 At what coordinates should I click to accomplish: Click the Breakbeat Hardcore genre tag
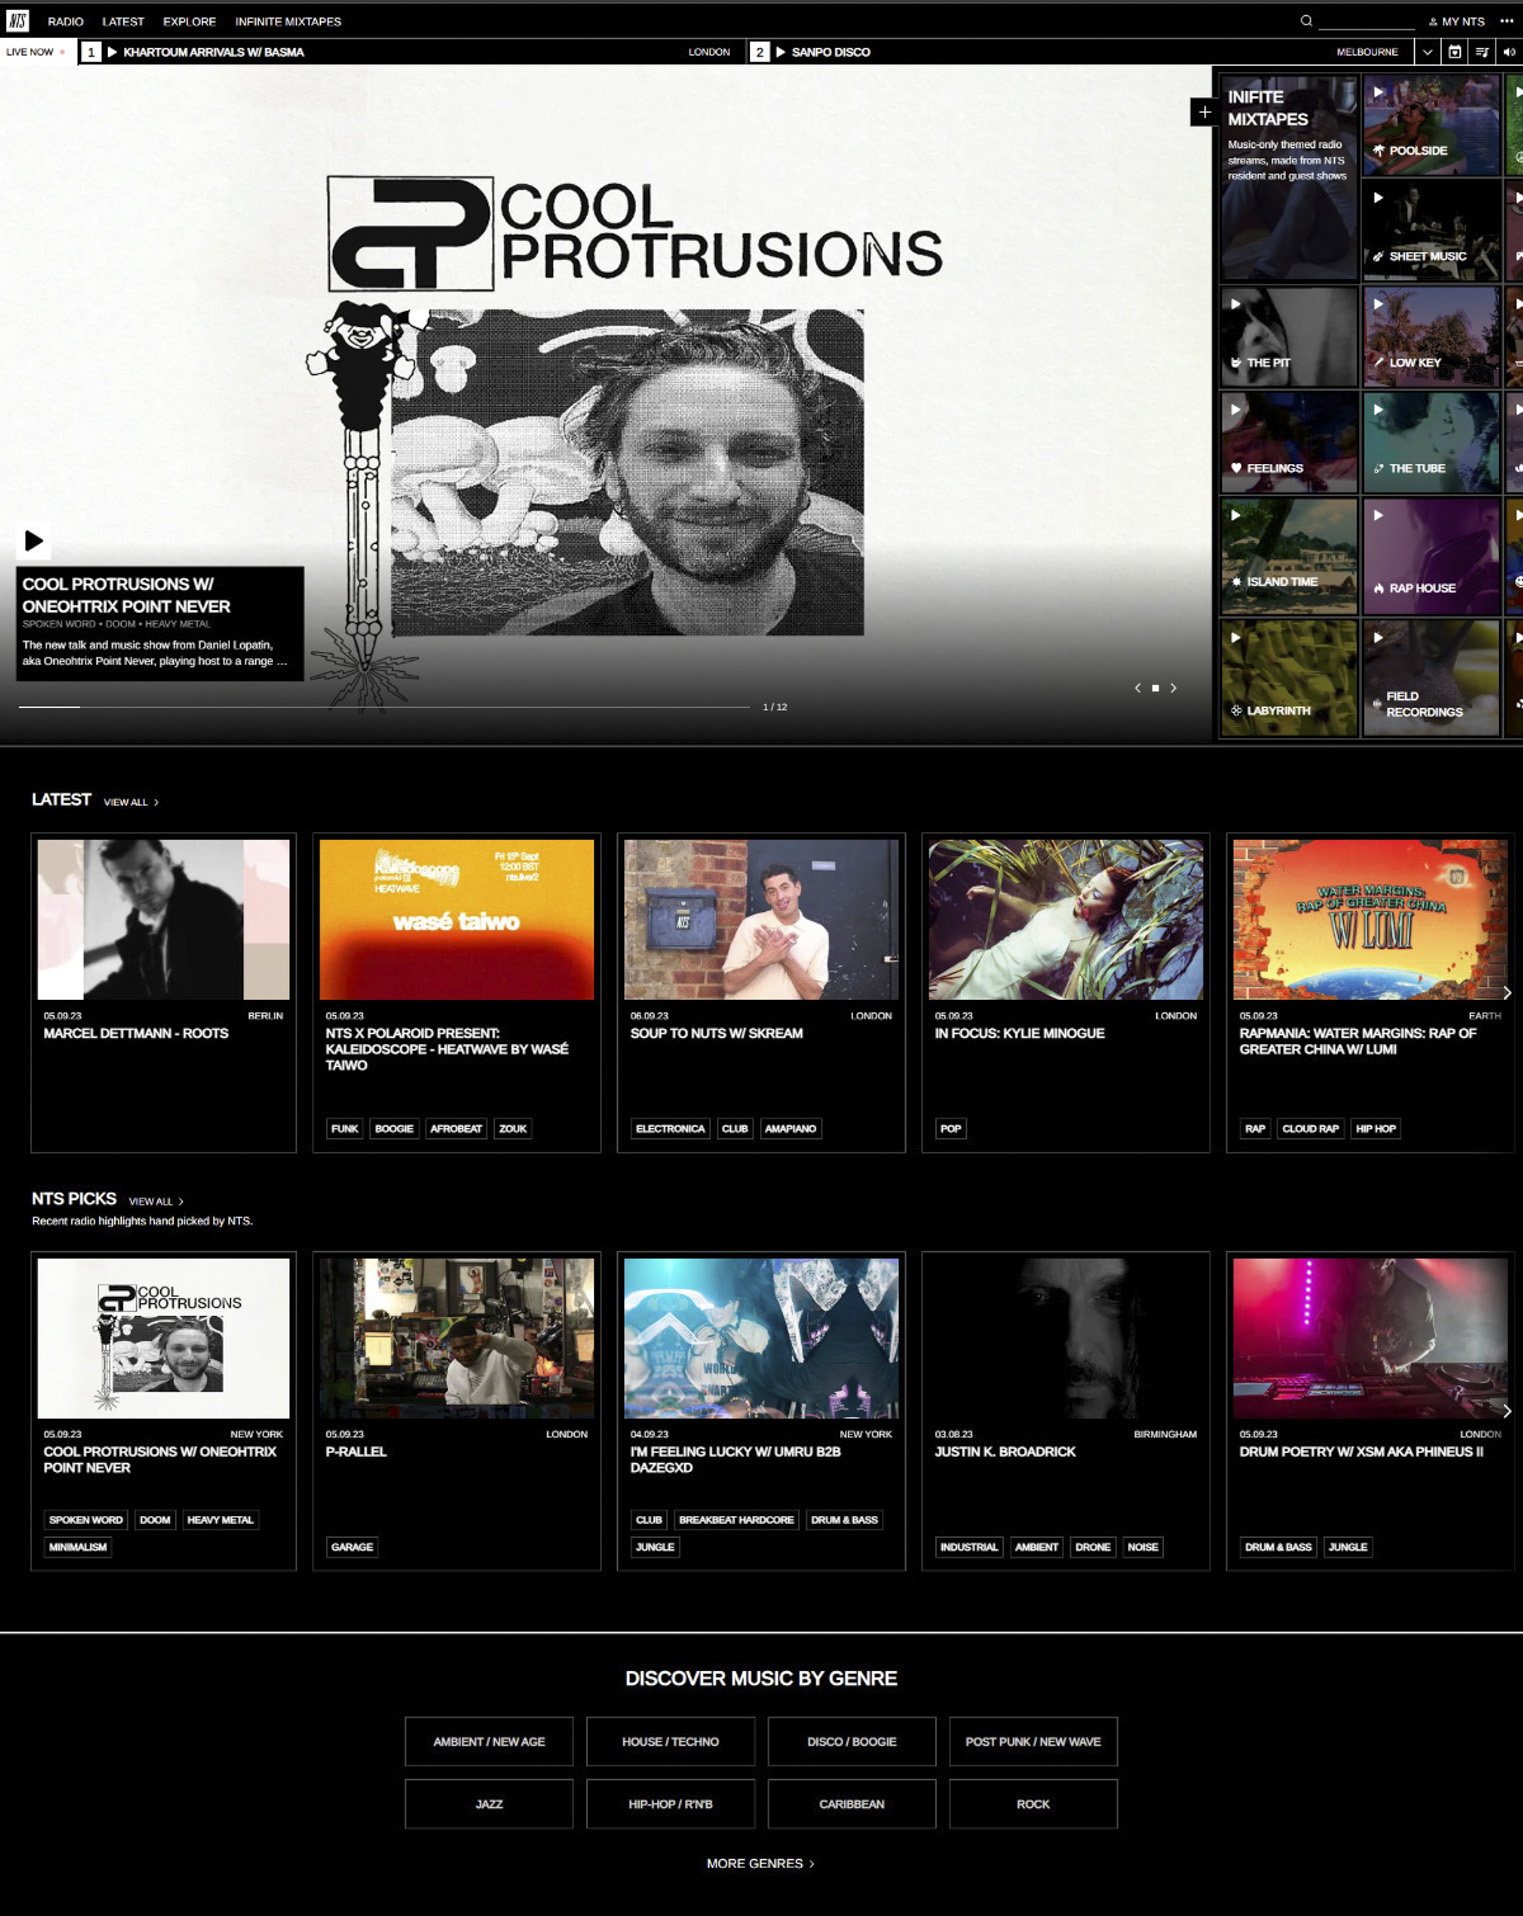(x=736, y=1520)
